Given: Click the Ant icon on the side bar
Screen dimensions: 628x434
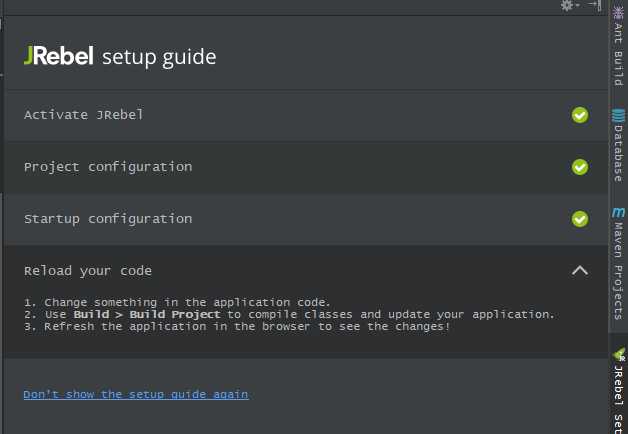Looking at the screenshot, I should coord(618,12).
